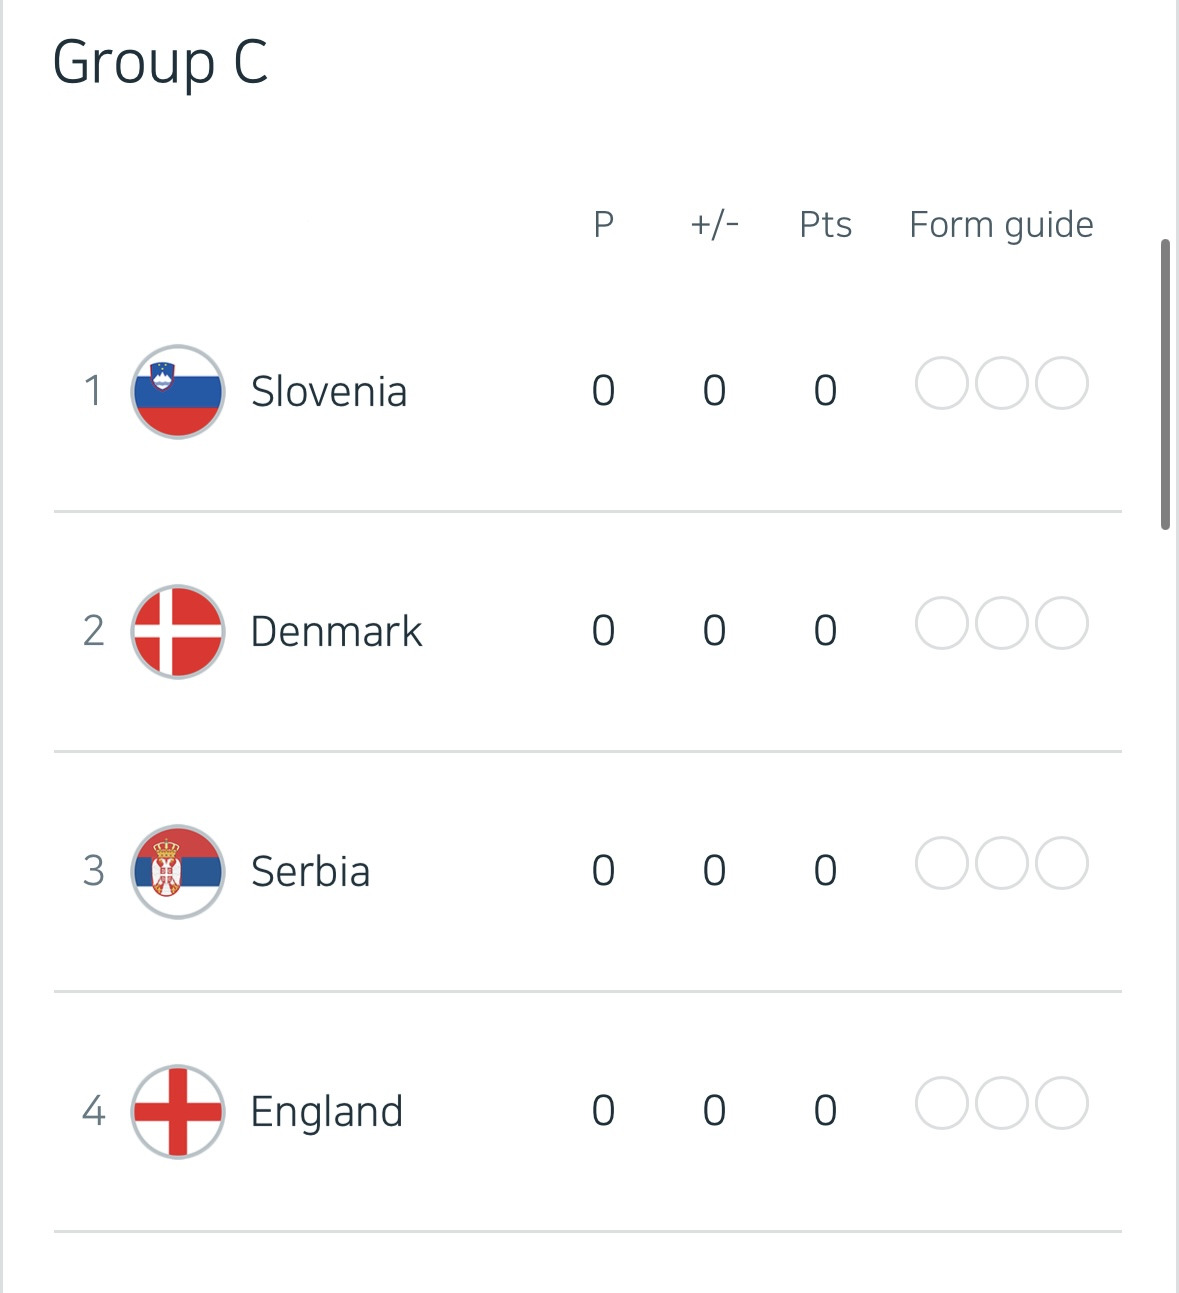Click England's last form guide circle
The image size is (1179, 1293).
tap(1062, 1103)
